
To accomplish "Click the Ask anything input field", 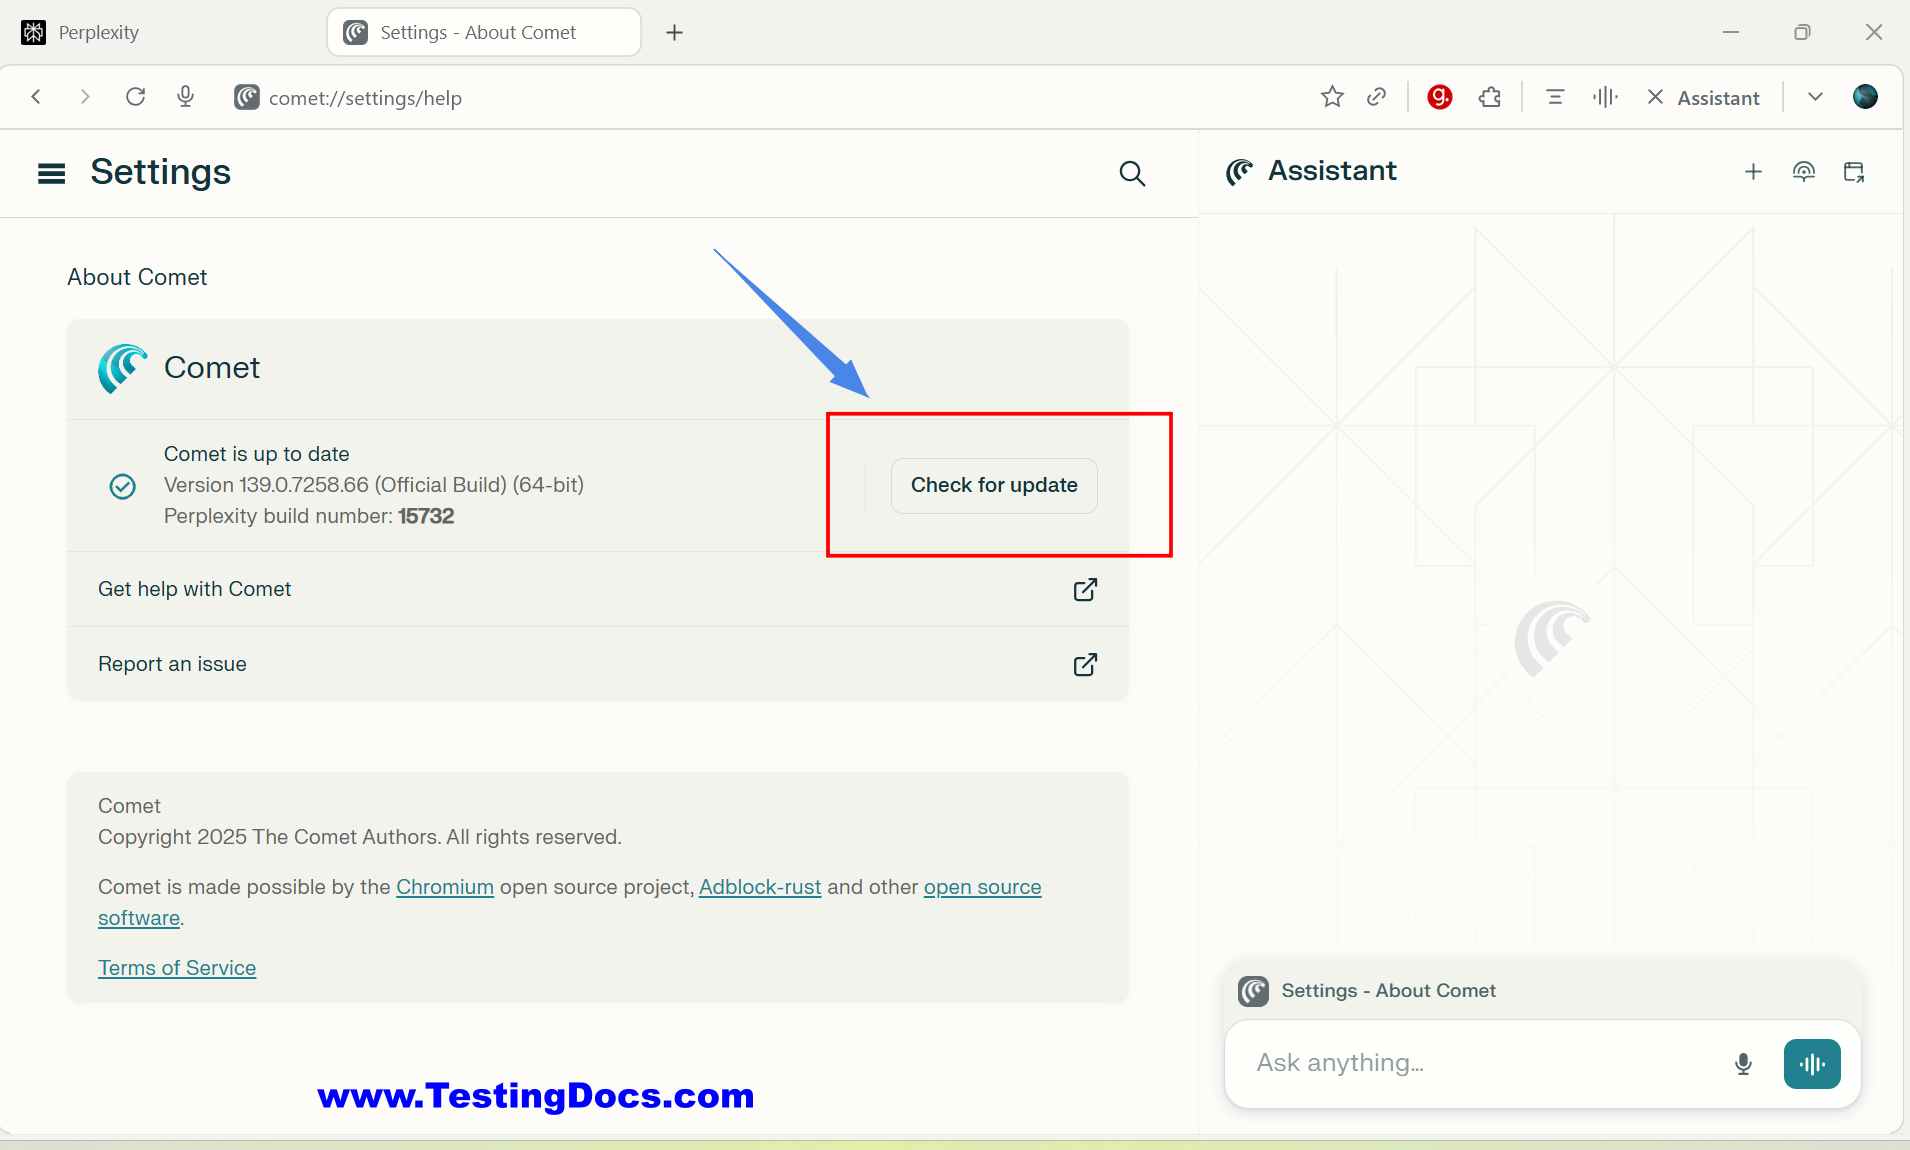I will point(1480,1063).
